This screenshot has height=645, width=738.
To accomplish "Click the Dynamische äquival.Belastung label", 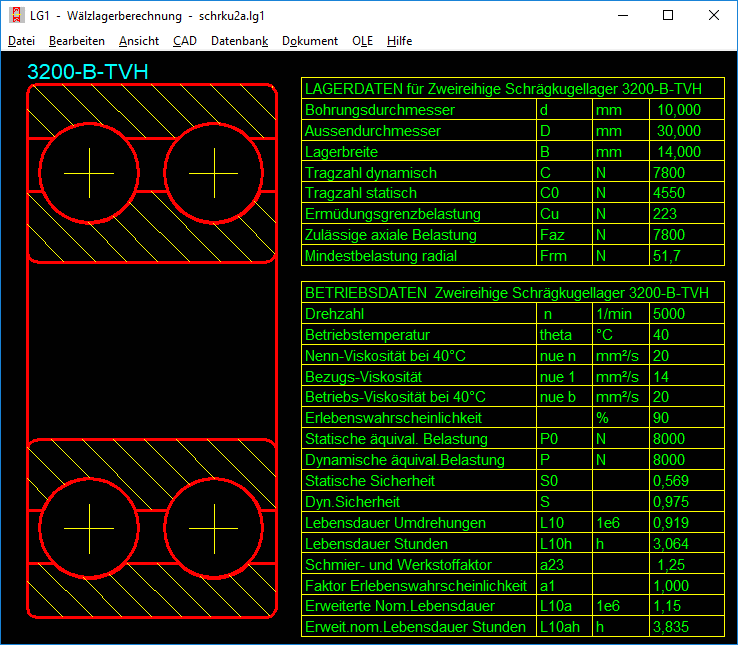I will (x=404, y=460).
